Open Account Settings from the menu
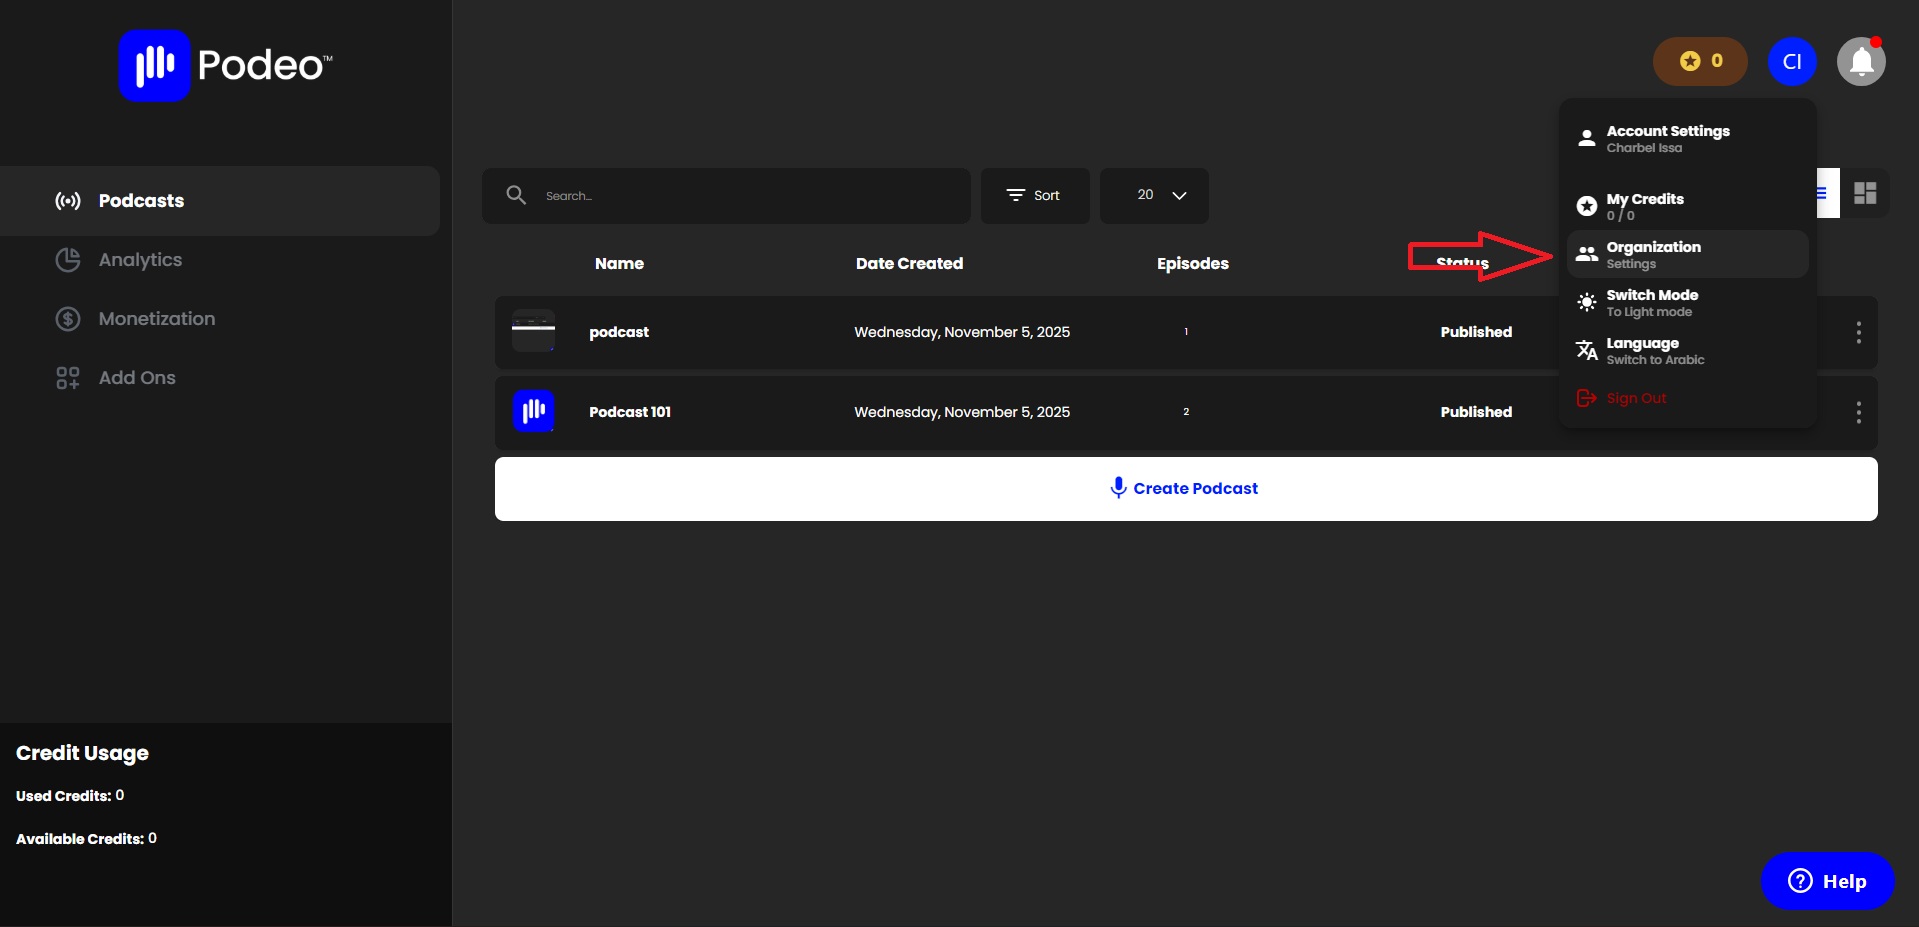This screenshot has height=927, width=1919. [1687, 138]
